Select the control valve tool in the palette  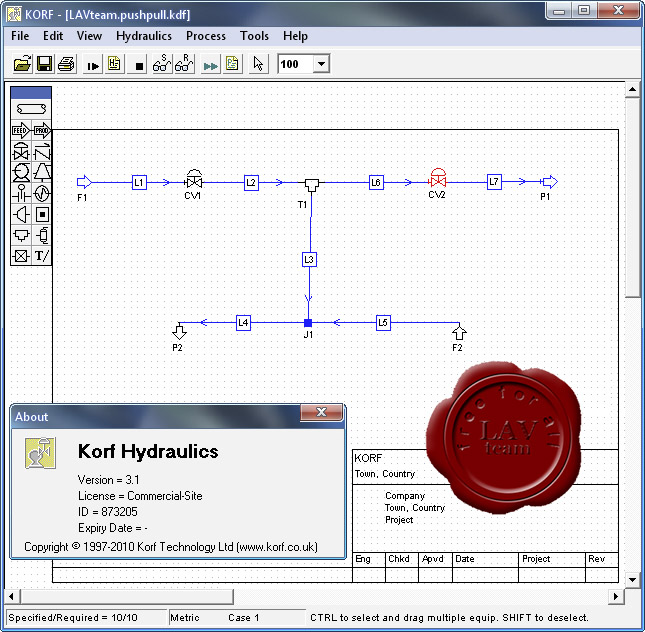click(x=21, y=151)
